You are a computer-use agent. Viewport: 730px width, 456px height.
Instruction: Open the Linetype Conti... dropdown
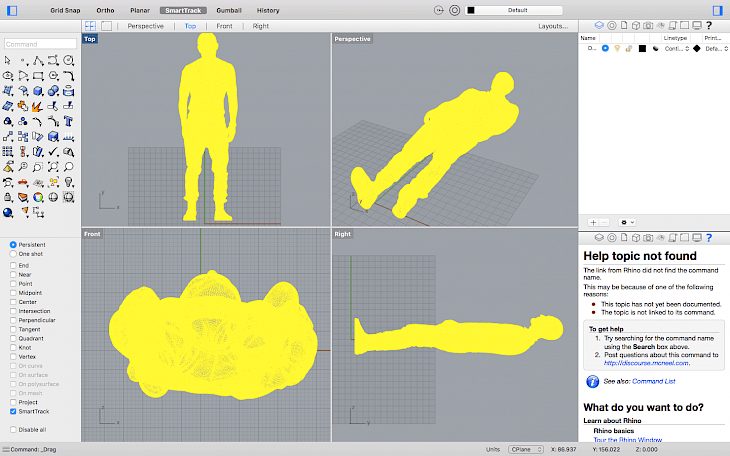click(x=676, y=48)
